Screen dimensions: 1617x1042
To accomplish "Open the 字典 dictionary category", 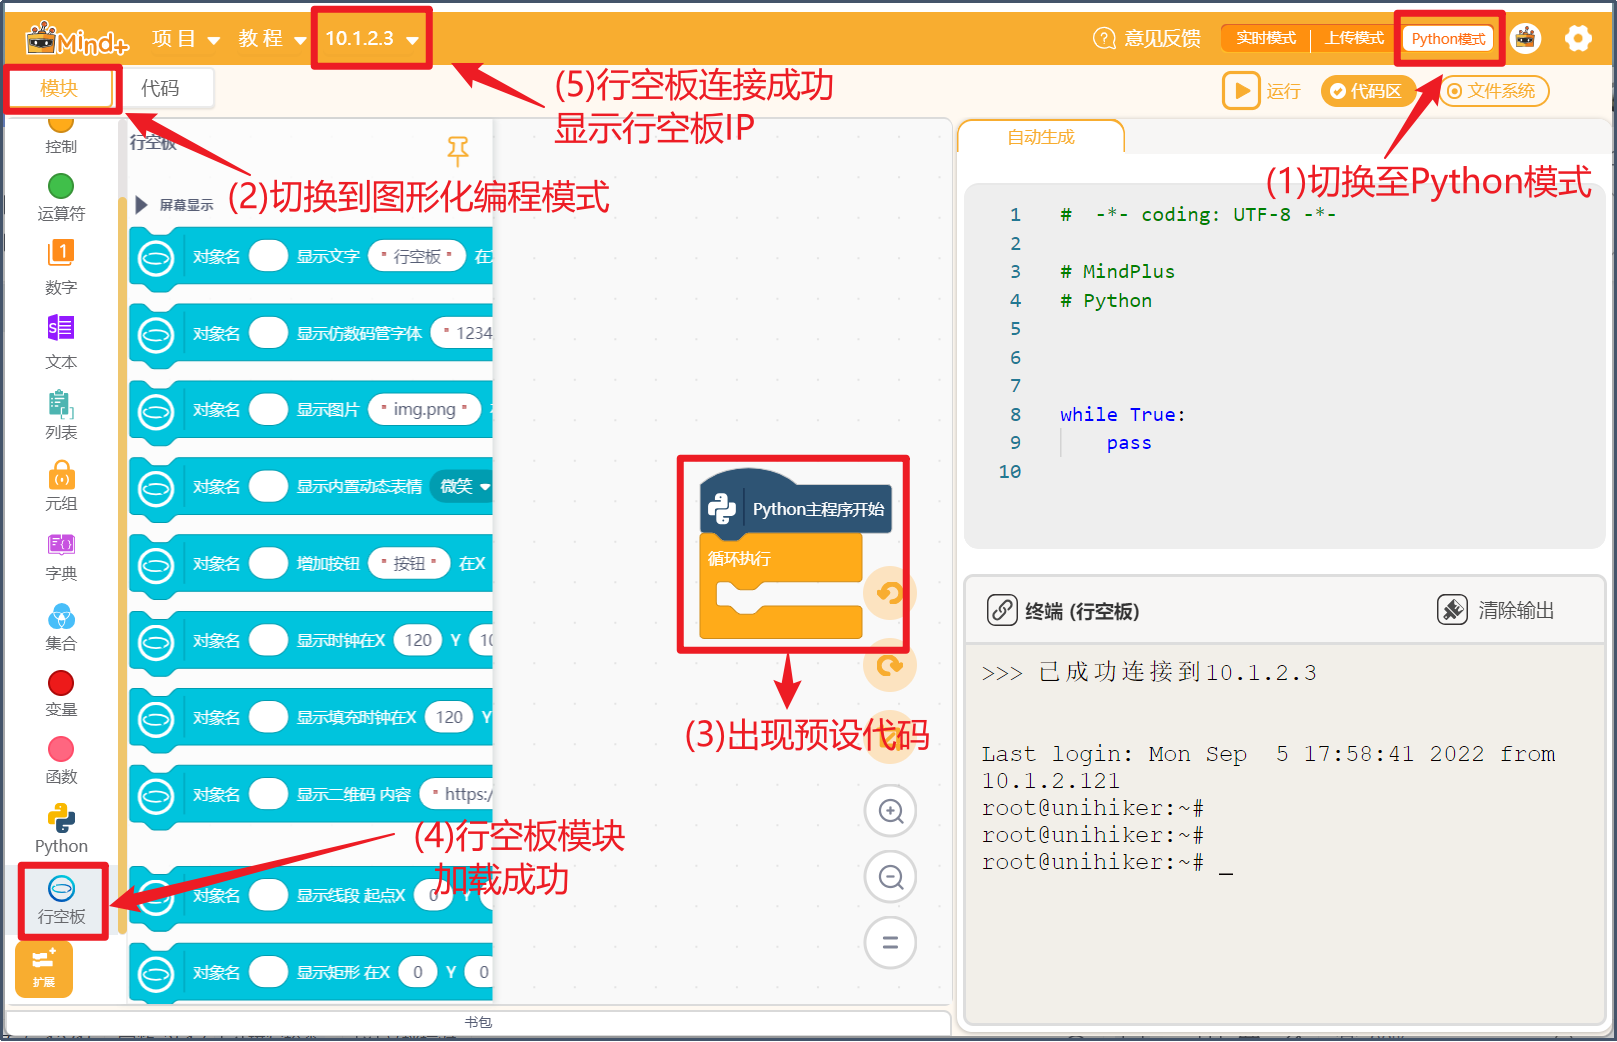I will 61,557.
